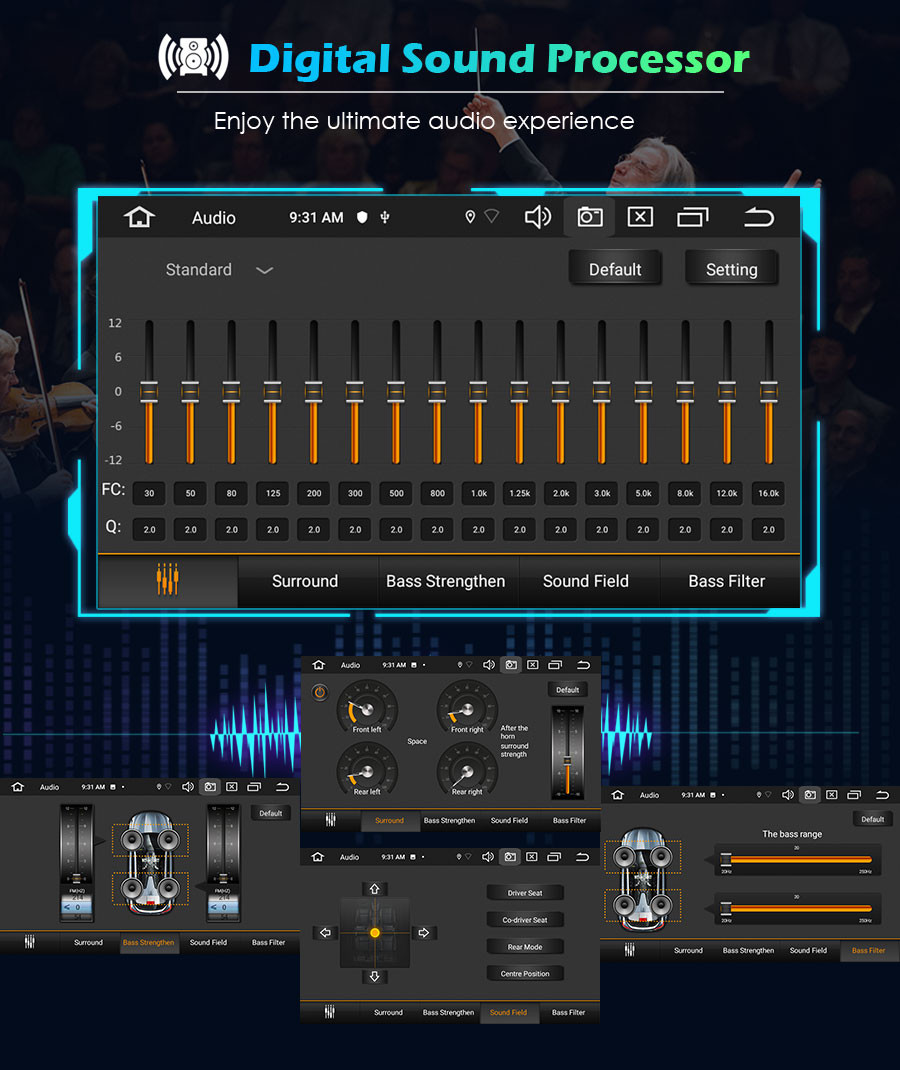
Task: Tap the back arrow in main Audio screen
Action: click(x=759, y=217)
